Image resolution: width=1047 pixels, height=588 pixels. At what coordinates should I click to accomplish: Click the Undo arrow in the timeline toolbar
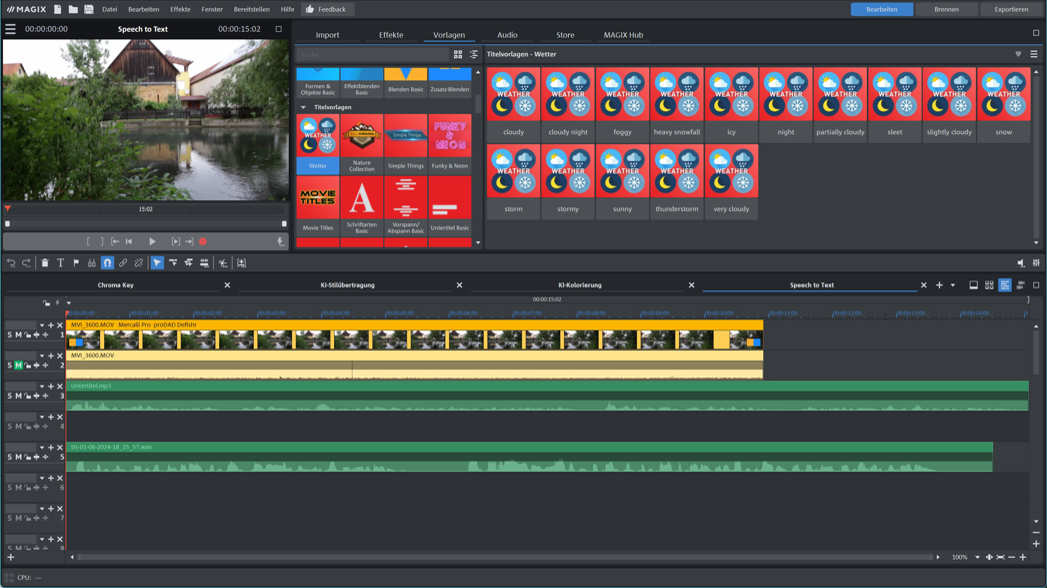(11, 263)
